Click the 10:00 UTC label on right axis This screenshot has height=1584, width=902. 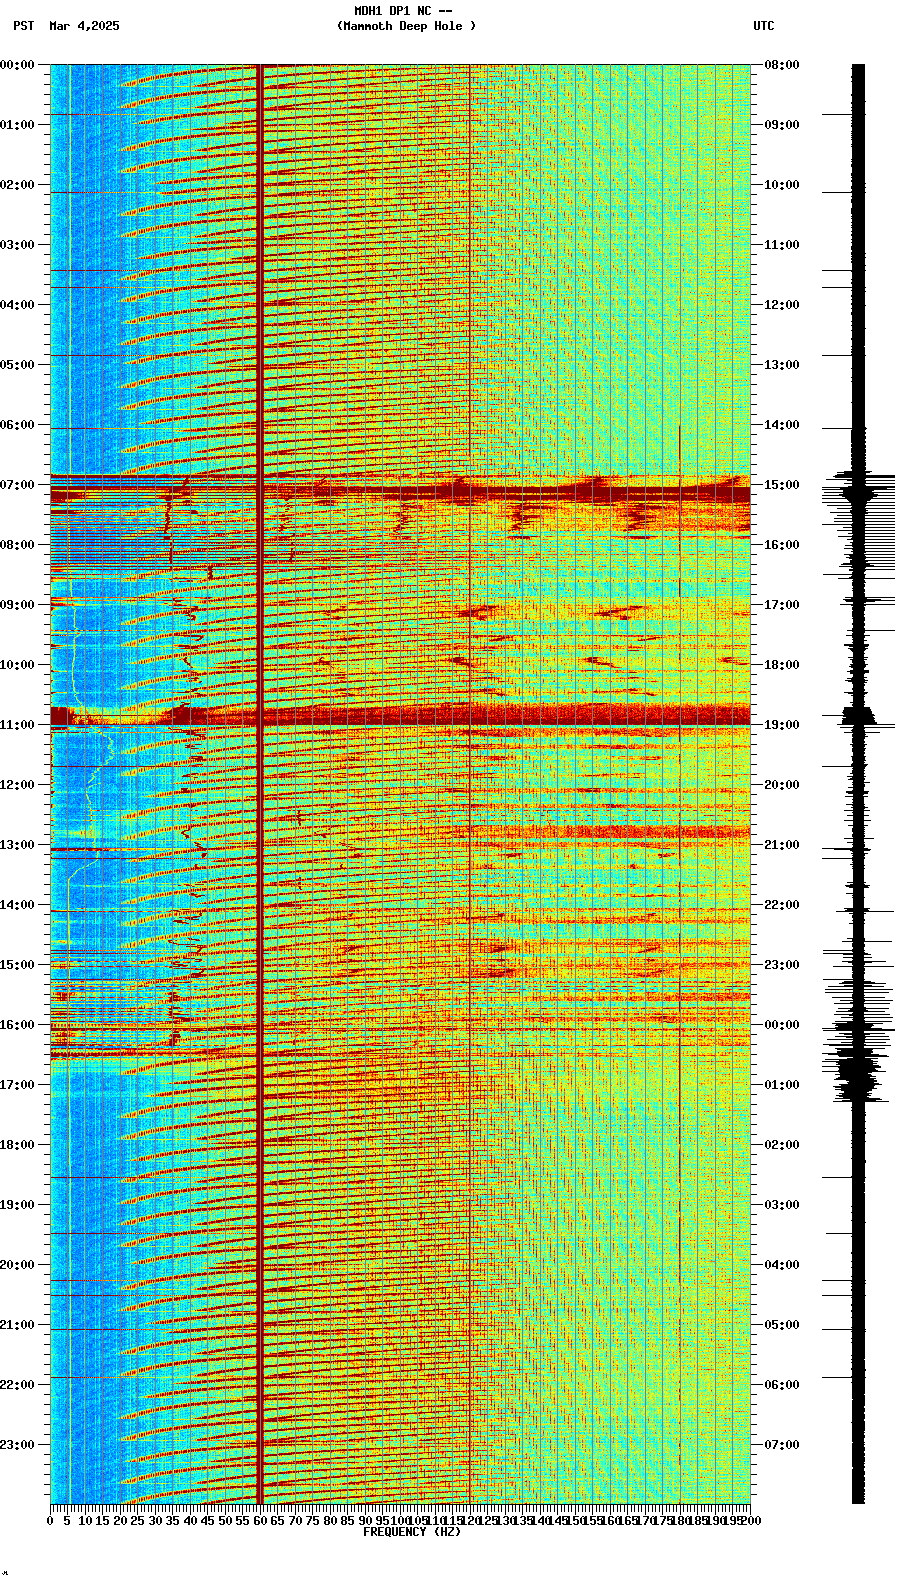click(x=782, y=185)
